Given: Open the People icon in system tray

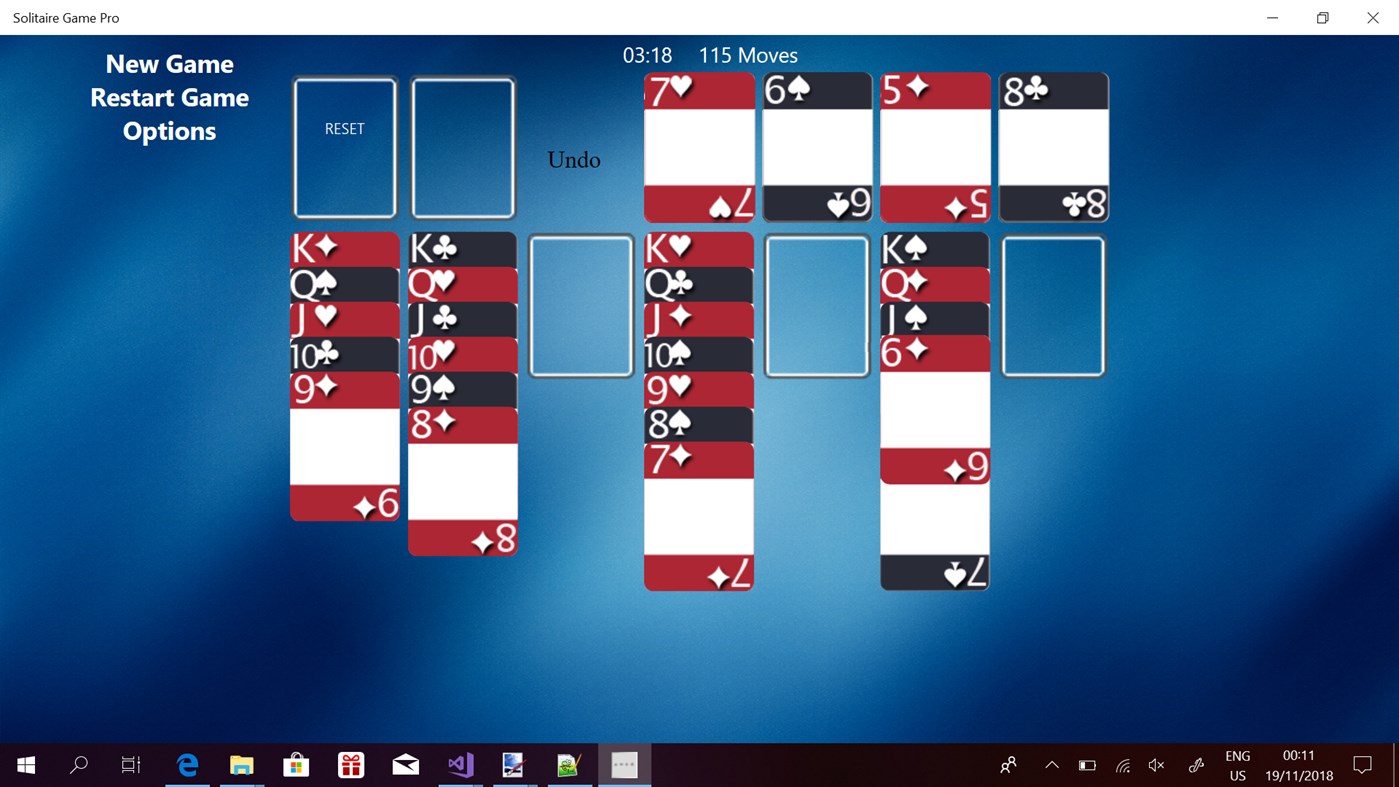Looking at the screenshot, I should point(1007,763).
